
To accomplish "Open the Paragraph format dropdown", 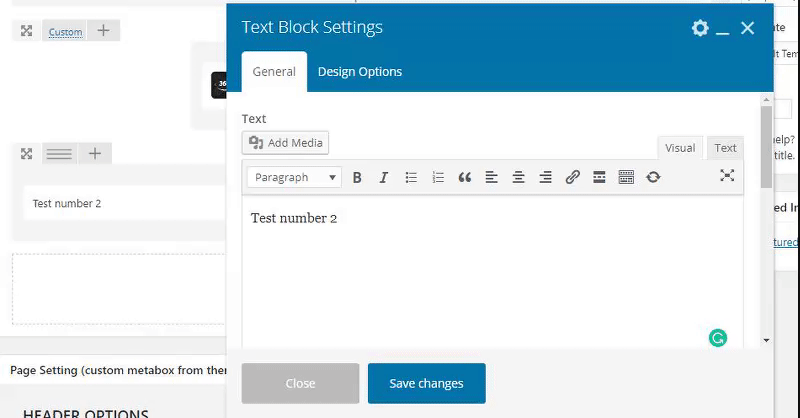I will (294, 177).
